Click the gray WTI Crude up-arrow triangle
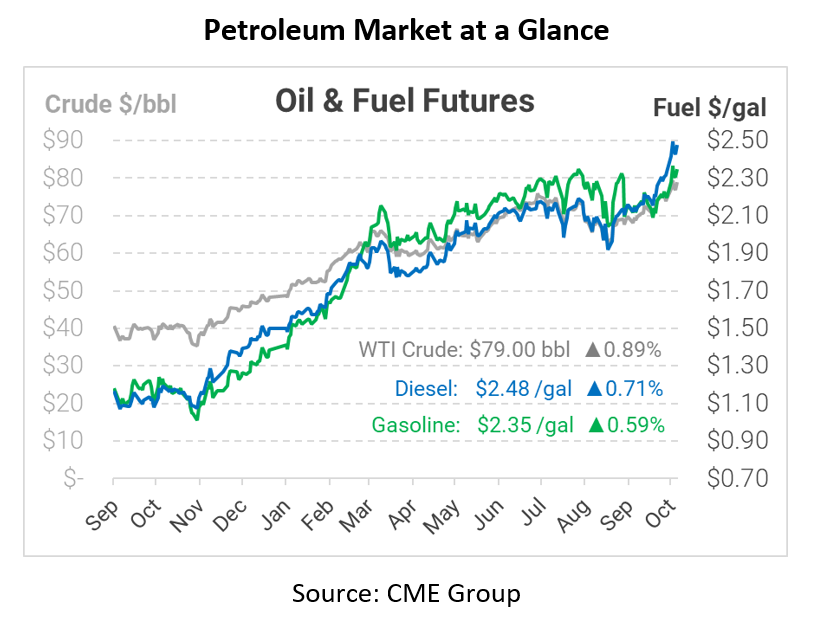The height and width of the screenshot is (621, 817). pyautogui.click(x=593, y=351)
